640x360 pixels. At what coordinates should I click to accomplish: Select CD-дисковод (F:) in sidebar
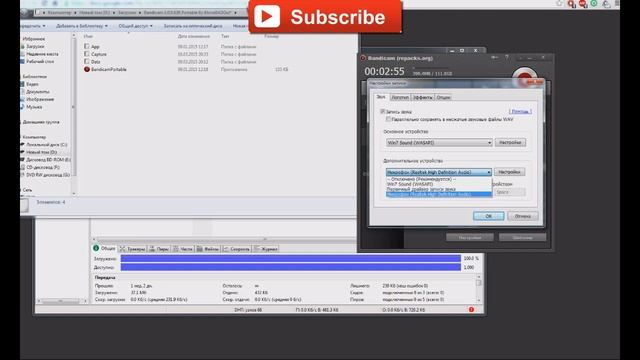click(42, 167)
